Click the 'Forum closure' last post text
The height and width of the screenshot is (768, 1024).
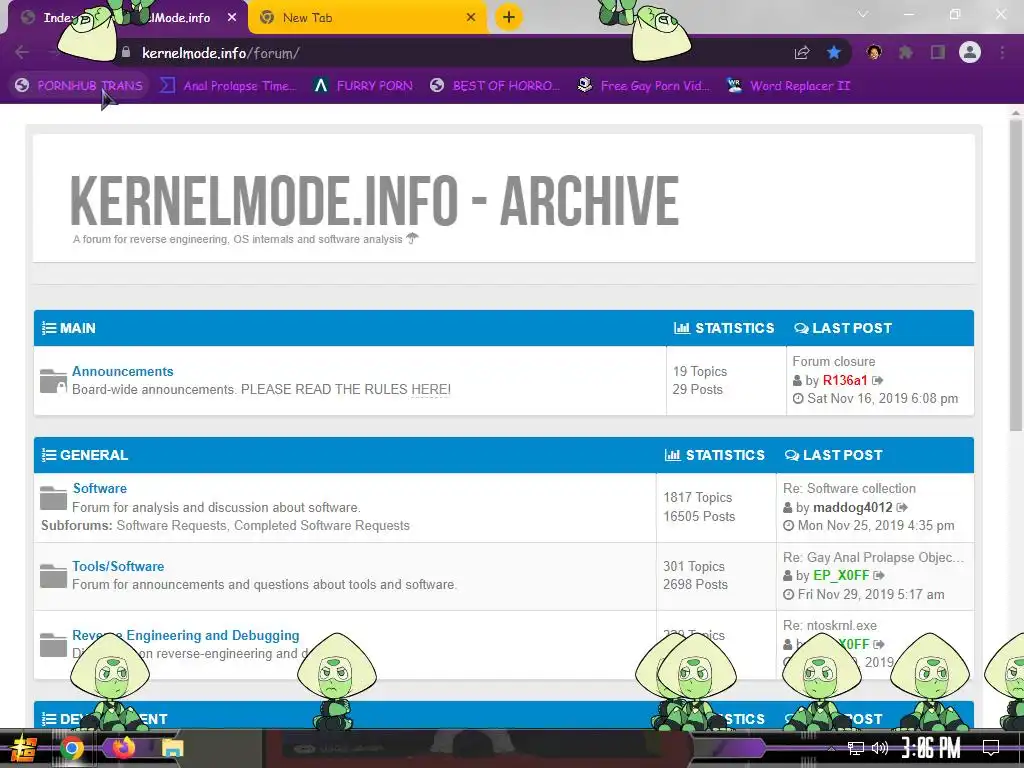click(x=834, y=361)
